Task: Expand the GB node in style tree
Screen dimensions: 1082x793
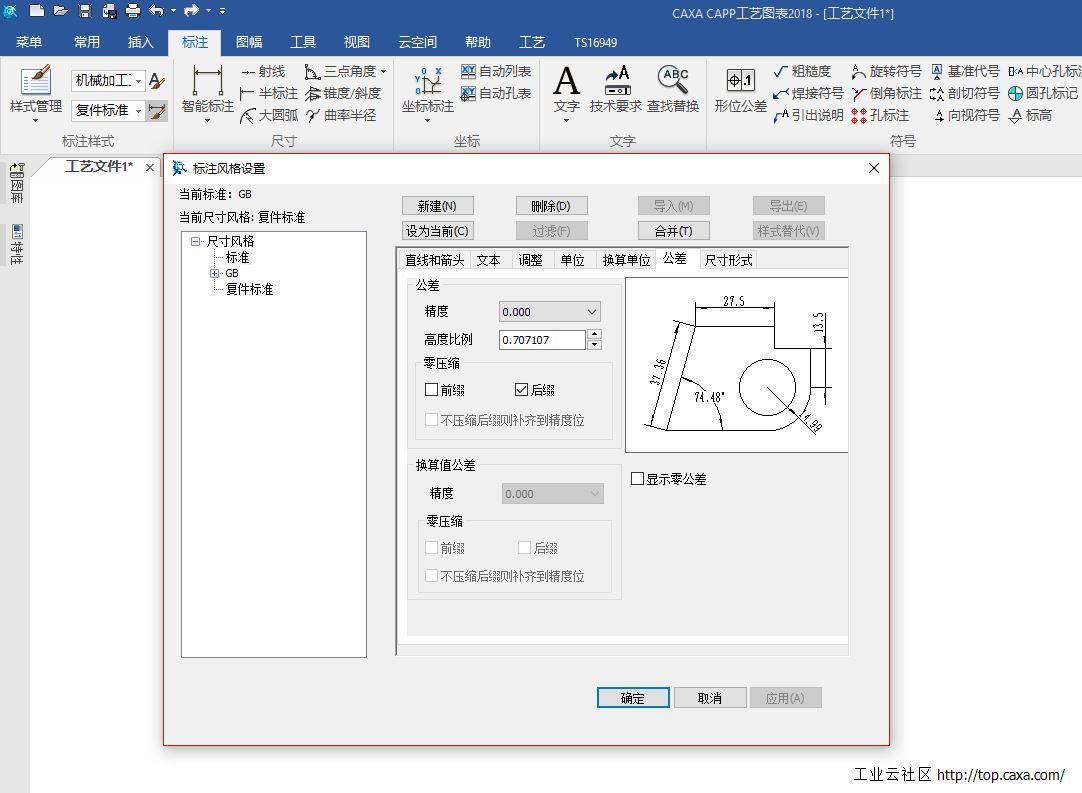Action: click(x=215, y=273)
